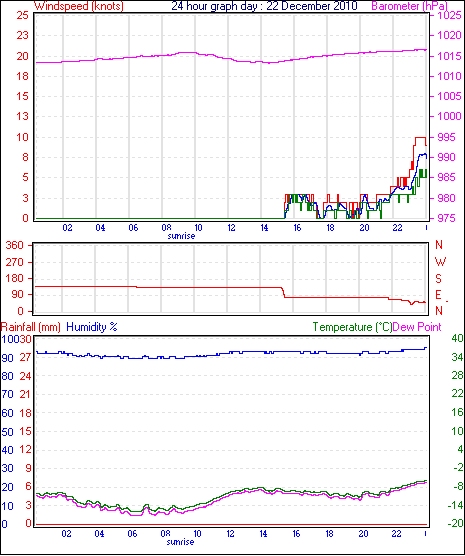Click the 1025 hPa barometer scale value

click(449, 16)
